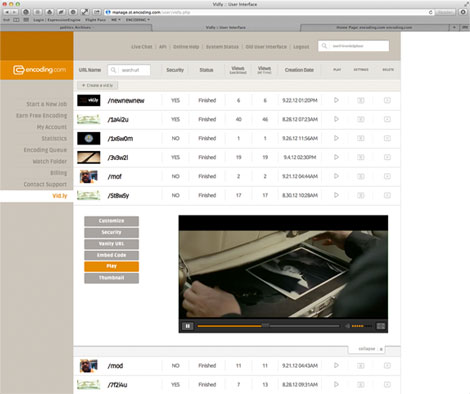Click delete icon for /mod row

point(387,366)
